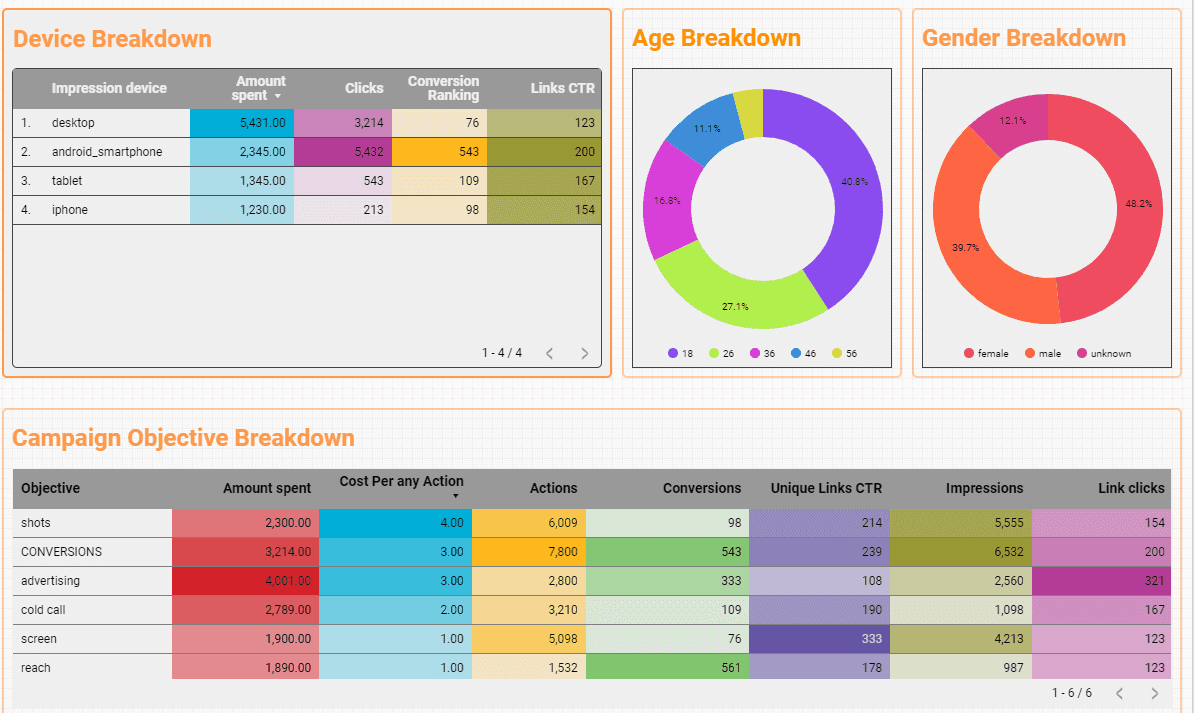
Task: Toggle age 46 legend item
Action: click(x=803, y=353)
